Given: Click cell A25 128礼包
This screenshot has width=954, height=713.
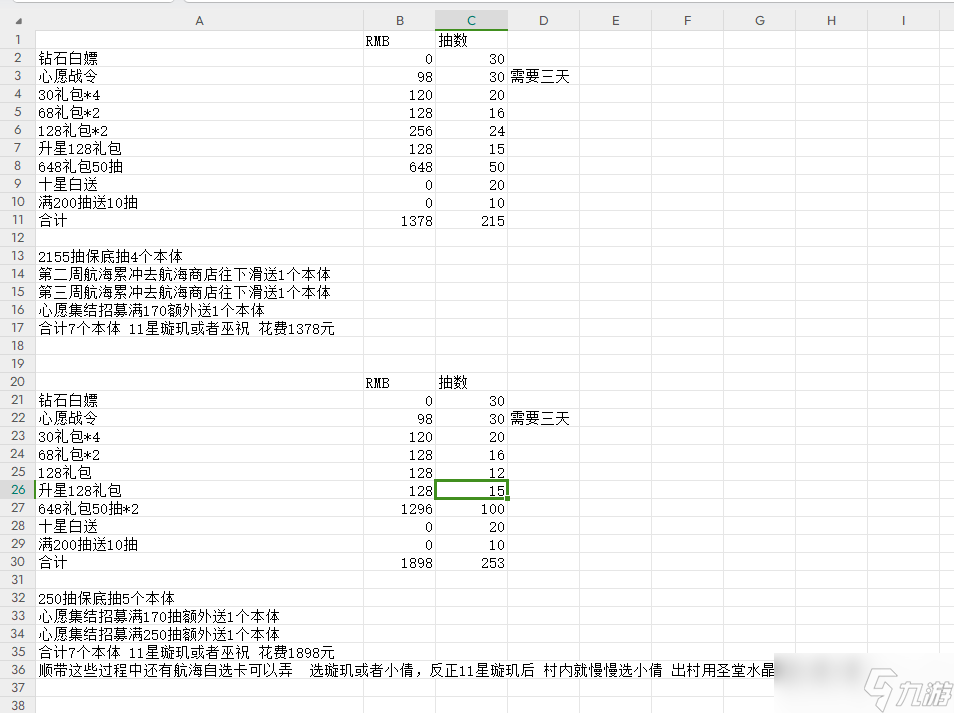Looking at the screenshot, I should click(200, 472).
